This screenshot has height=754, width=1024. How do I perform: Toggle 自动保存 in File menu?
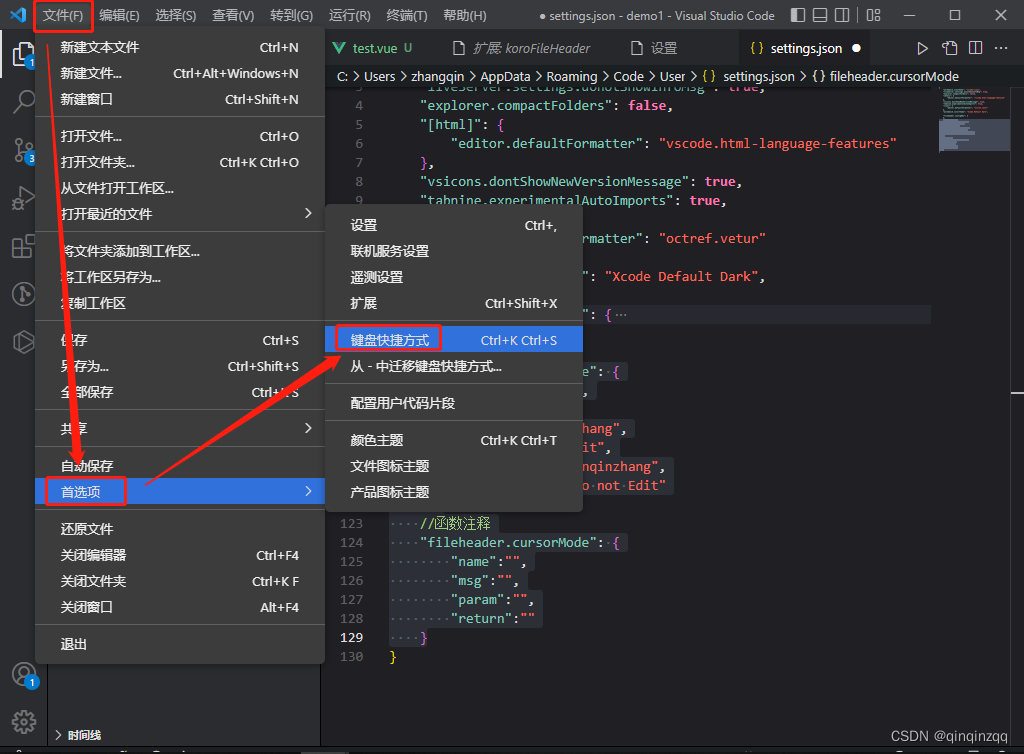[x=180, y=465]
